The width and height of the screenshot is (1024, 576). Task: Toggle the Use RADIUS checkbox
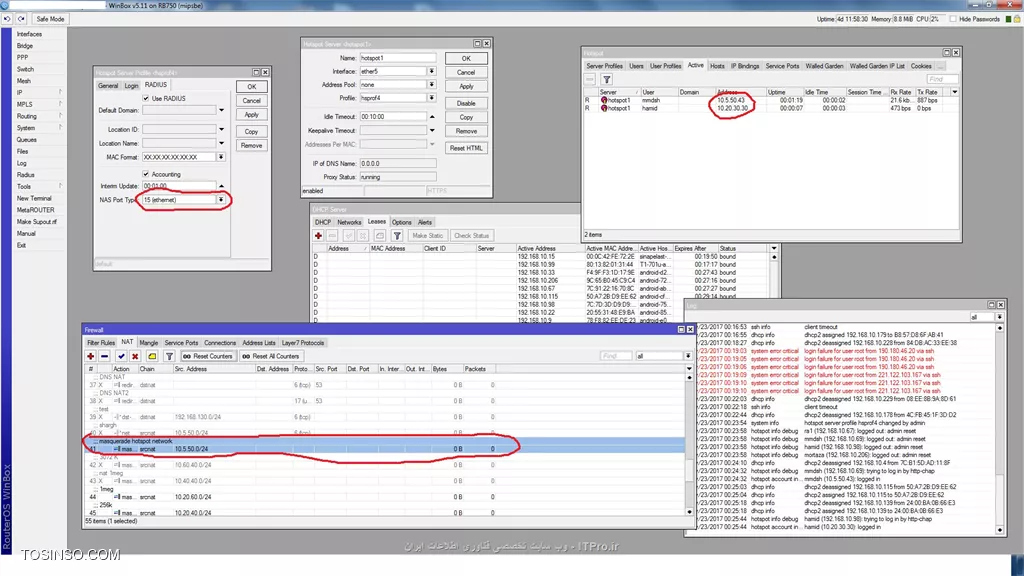146,99
